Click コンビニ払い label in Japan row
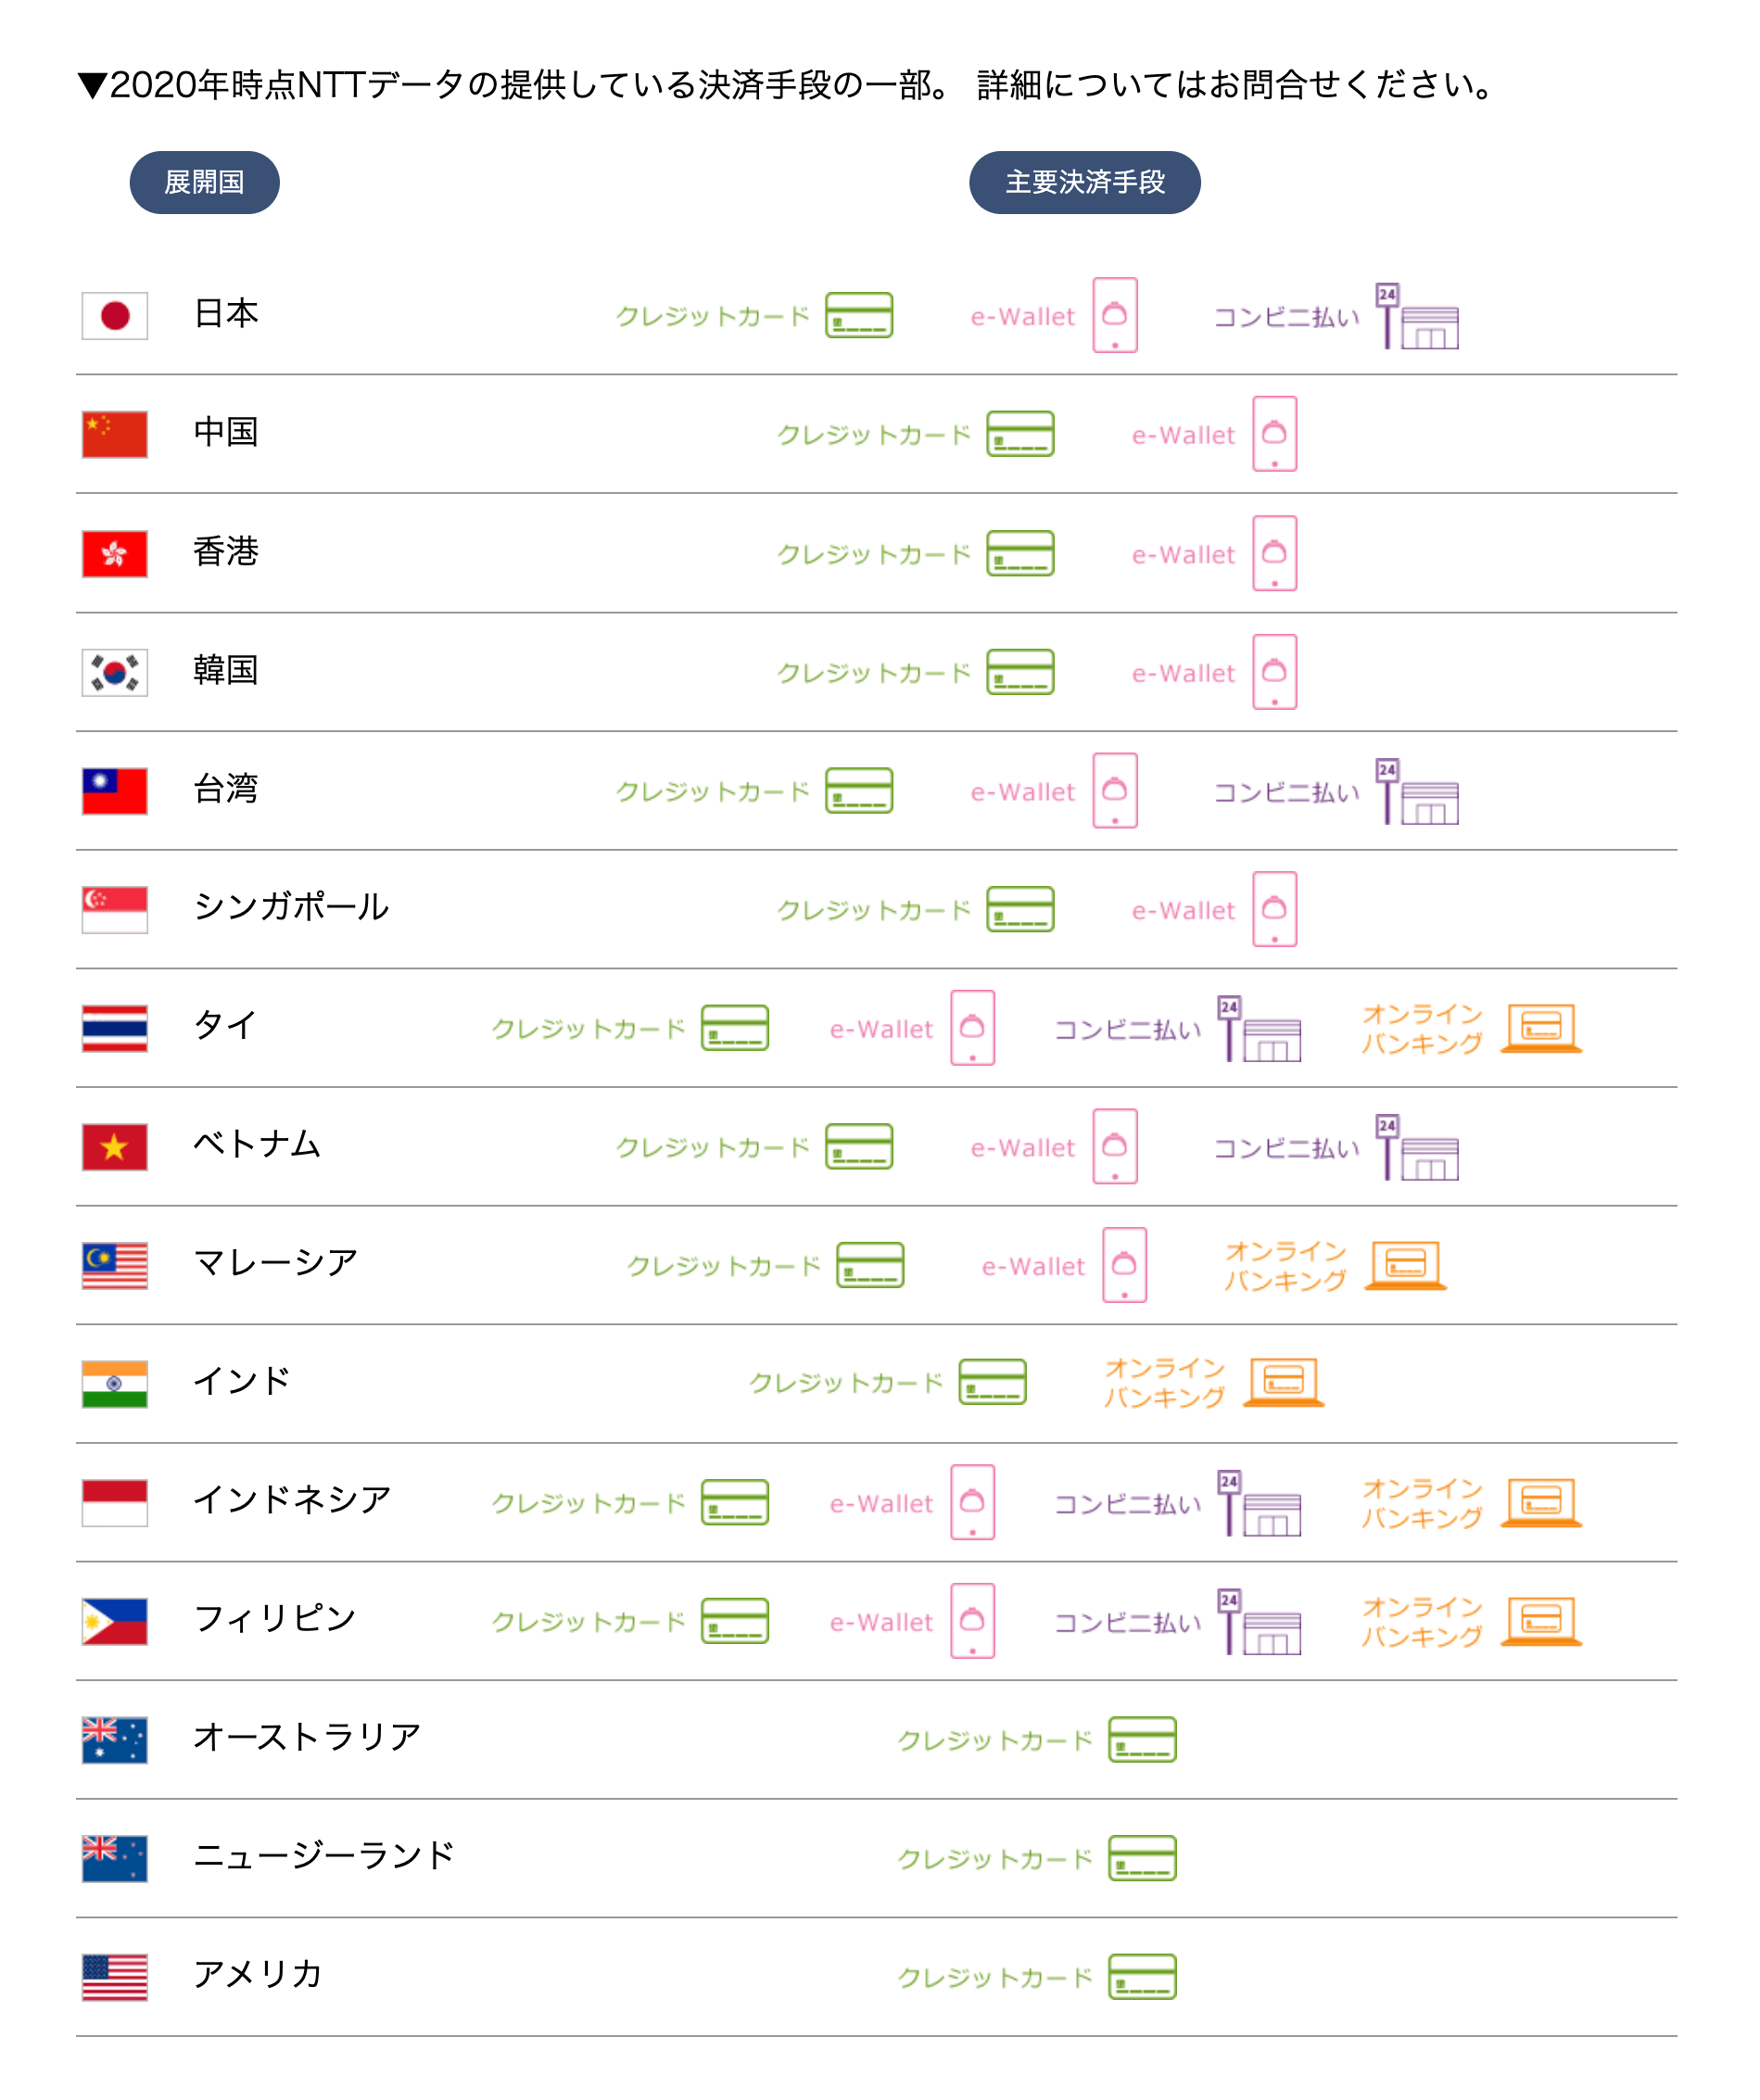Viewport: 1760px width, 2100px height. 1287,317
